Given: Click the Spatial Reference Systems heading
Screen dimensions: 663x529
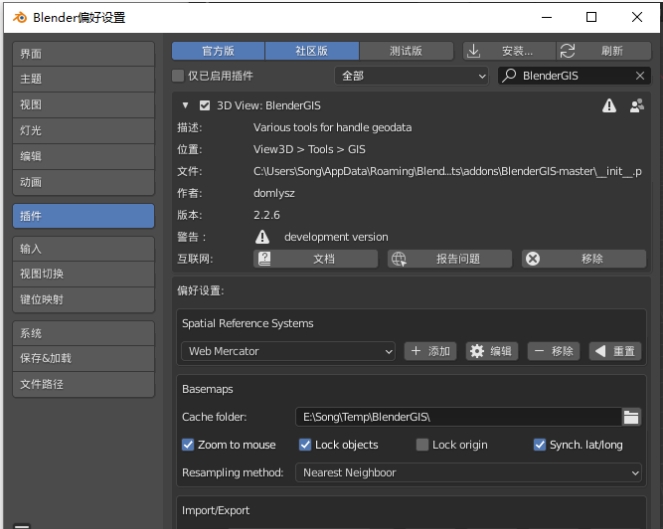Looking at the screenshot, I should [248, 323].
